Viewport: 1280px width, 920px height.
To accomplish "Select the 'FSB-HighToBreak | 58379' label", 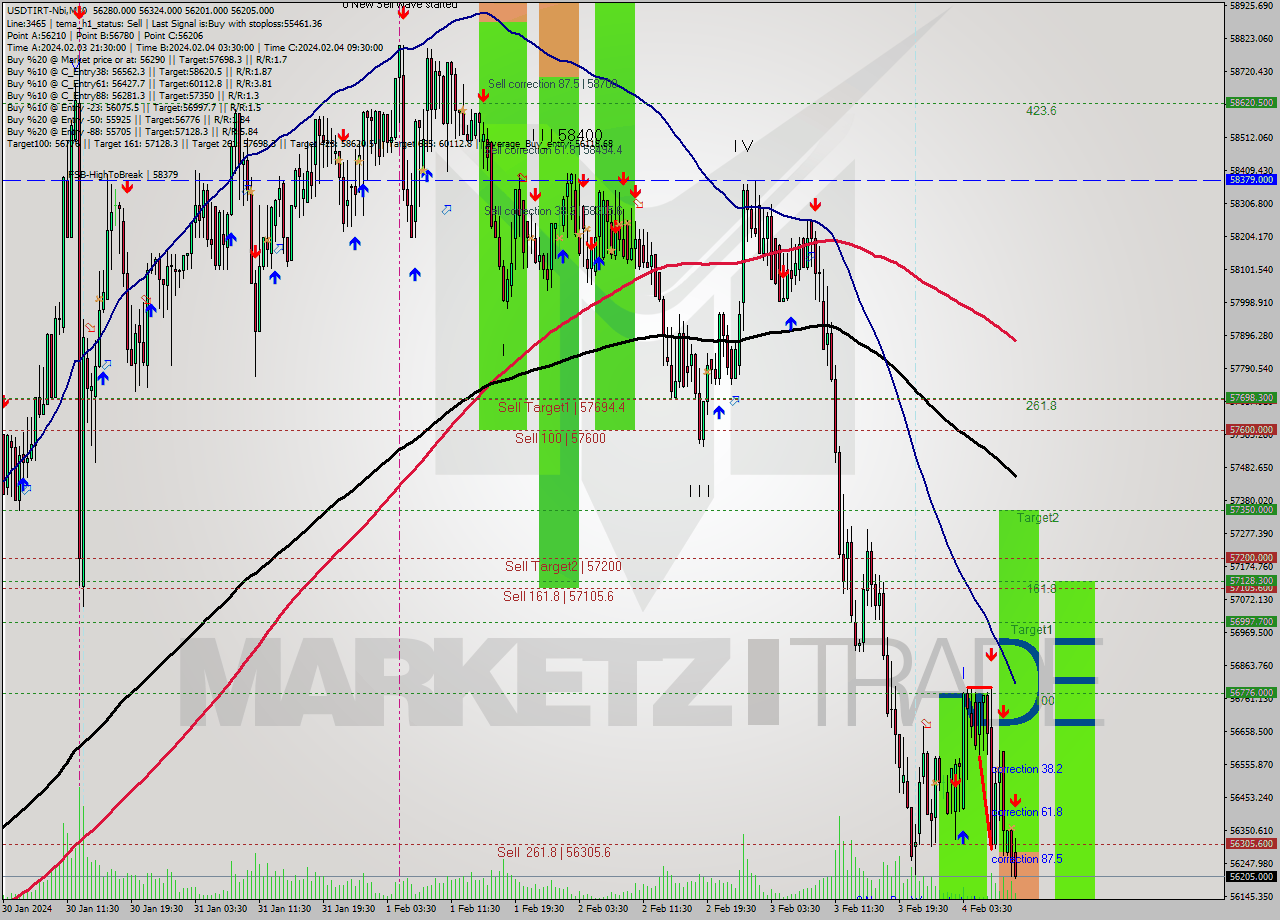I will click(123, 174).
